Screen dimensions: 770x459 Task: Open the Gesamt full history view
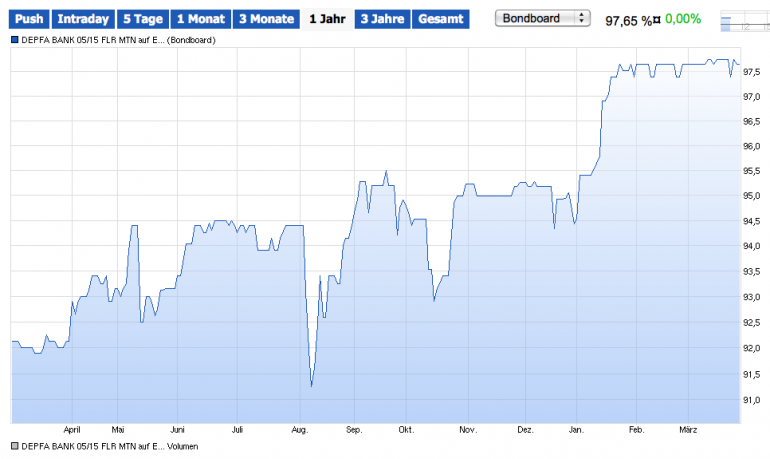(x=440, y=19)
